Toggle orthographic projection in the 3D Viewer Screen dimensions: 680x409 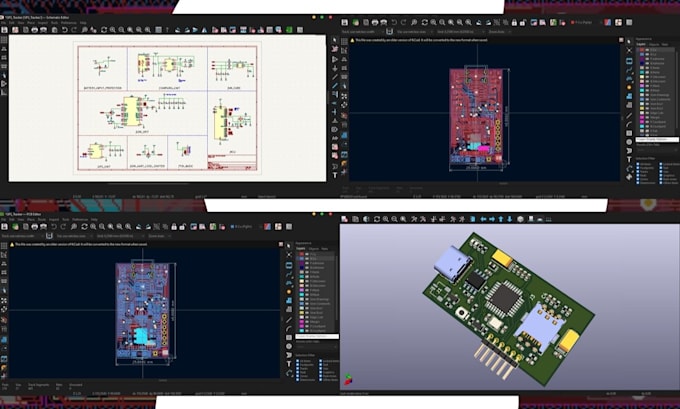[520, 219]
